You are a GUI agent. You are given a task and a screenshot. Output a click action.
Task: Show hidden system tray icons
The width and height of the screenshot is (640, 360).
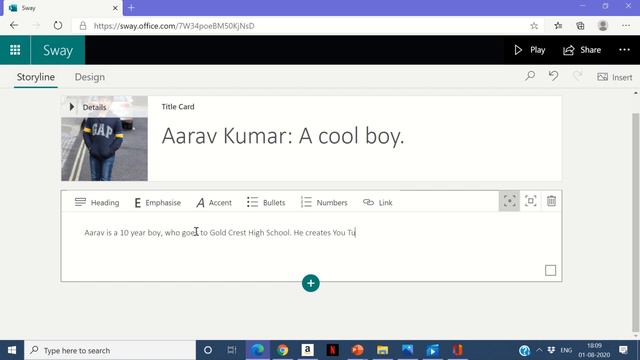tap(539, 350)
